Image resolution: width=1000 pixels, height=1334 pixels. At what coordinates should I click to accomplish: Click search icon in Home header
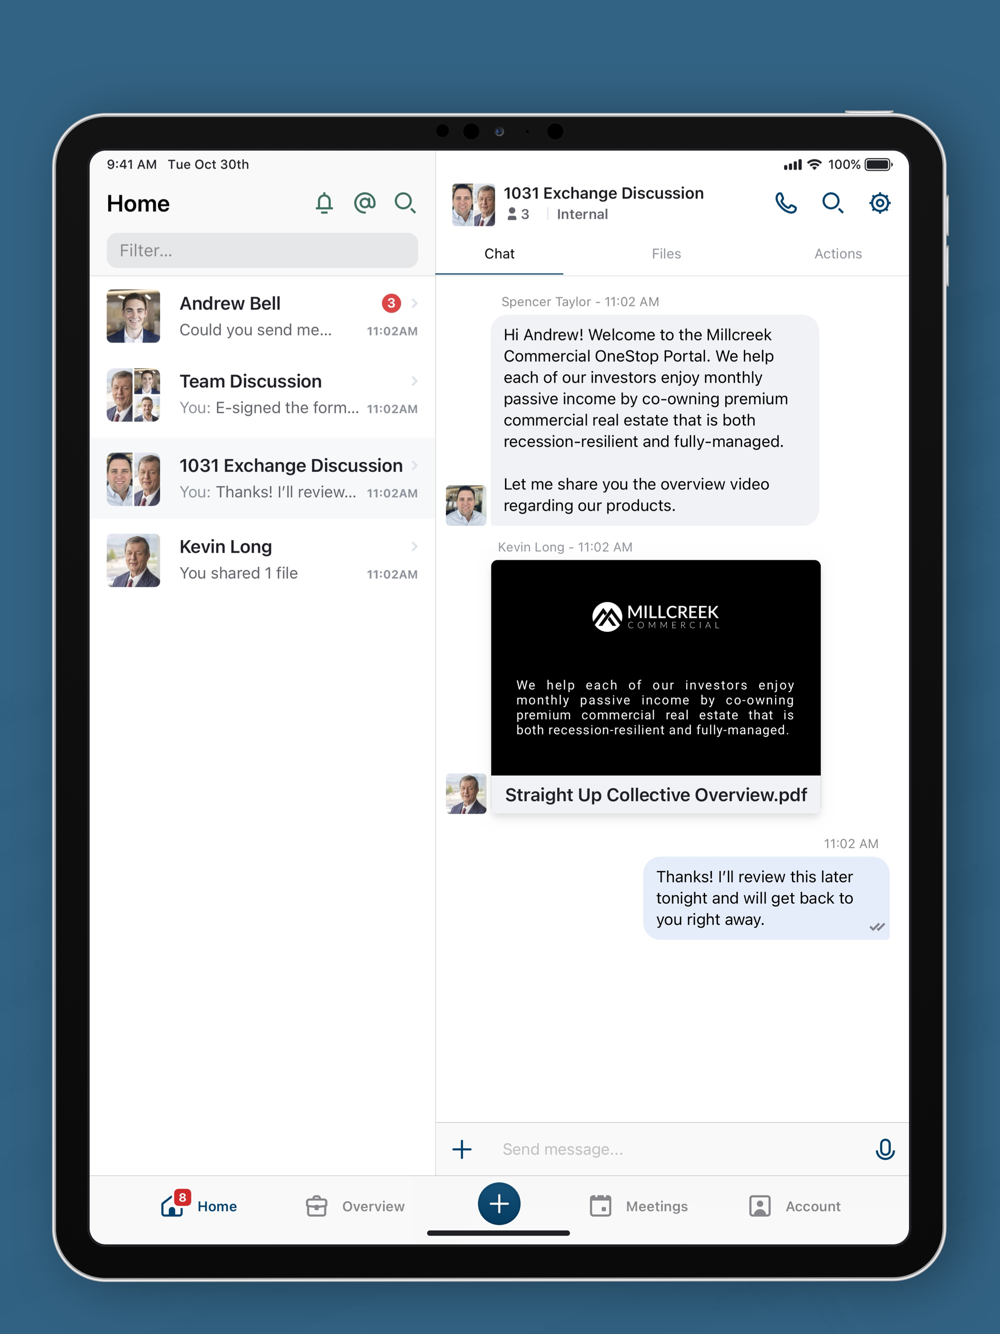click(x=405, y=203)
